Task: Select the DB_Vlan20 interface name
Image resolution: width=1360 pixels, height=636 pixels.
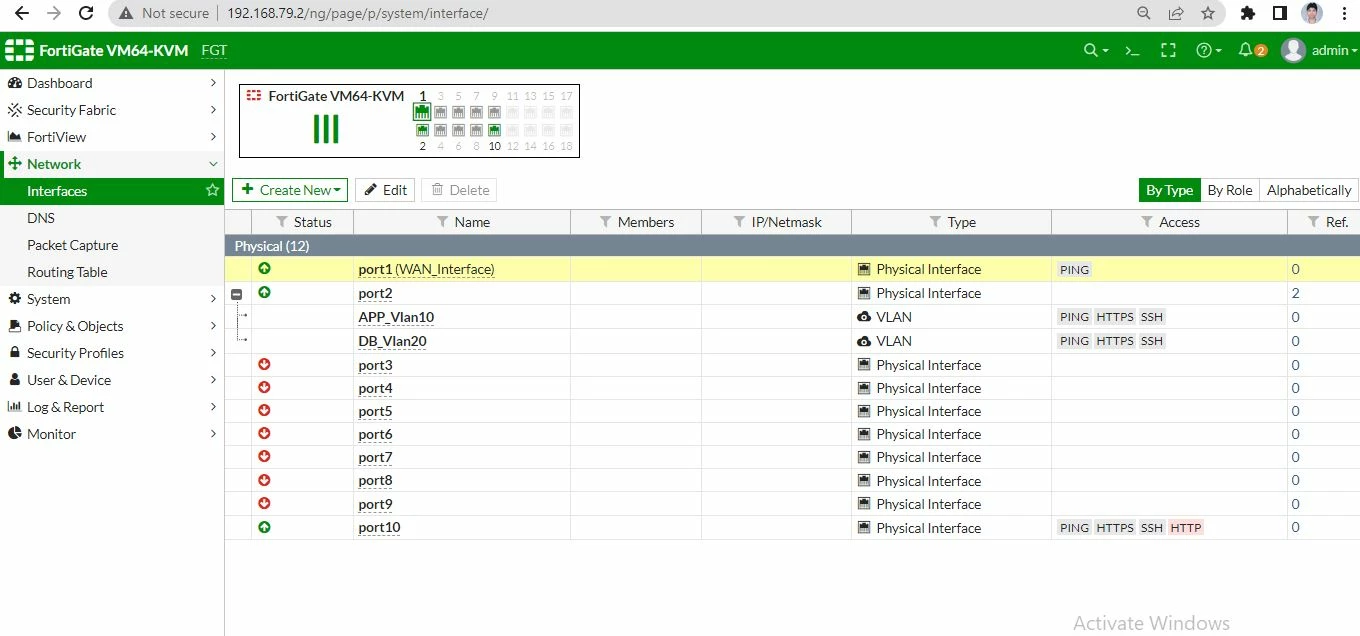Action: (392, 341)
